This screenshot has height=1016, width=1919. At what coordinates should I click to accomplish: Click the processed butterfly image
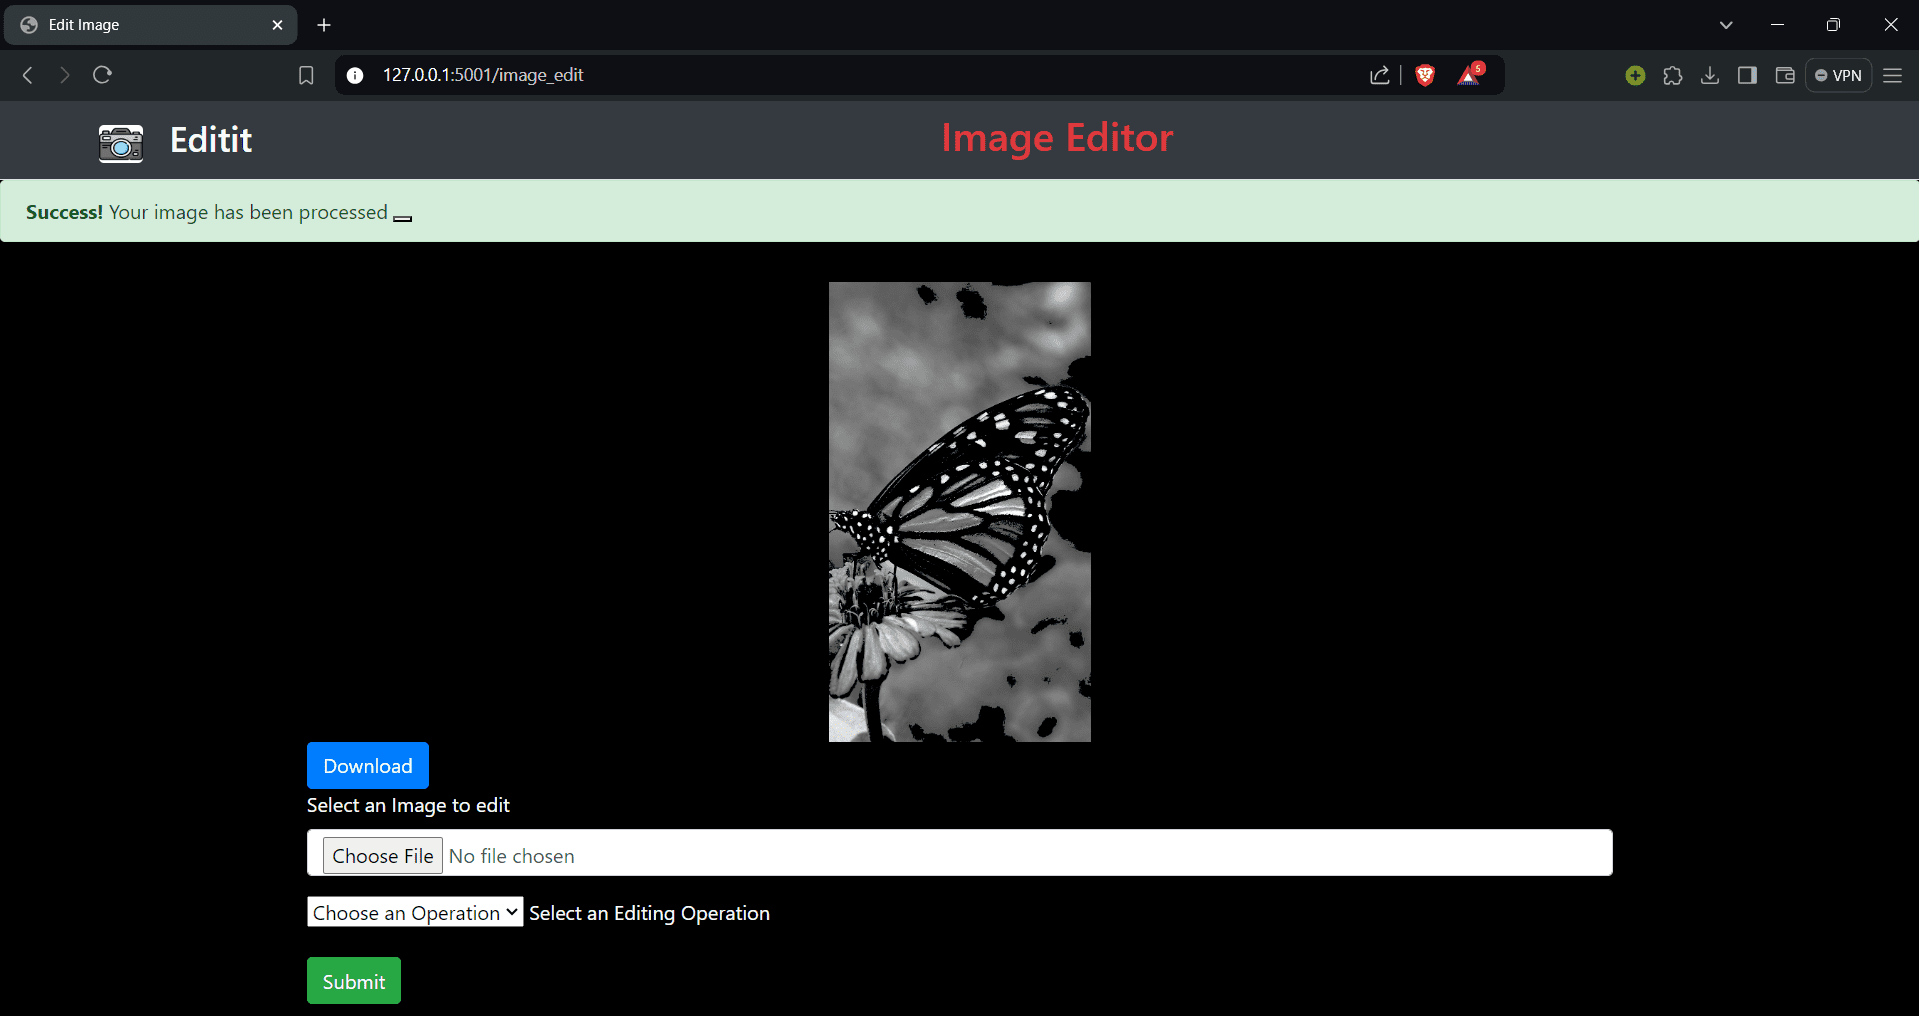959,511
